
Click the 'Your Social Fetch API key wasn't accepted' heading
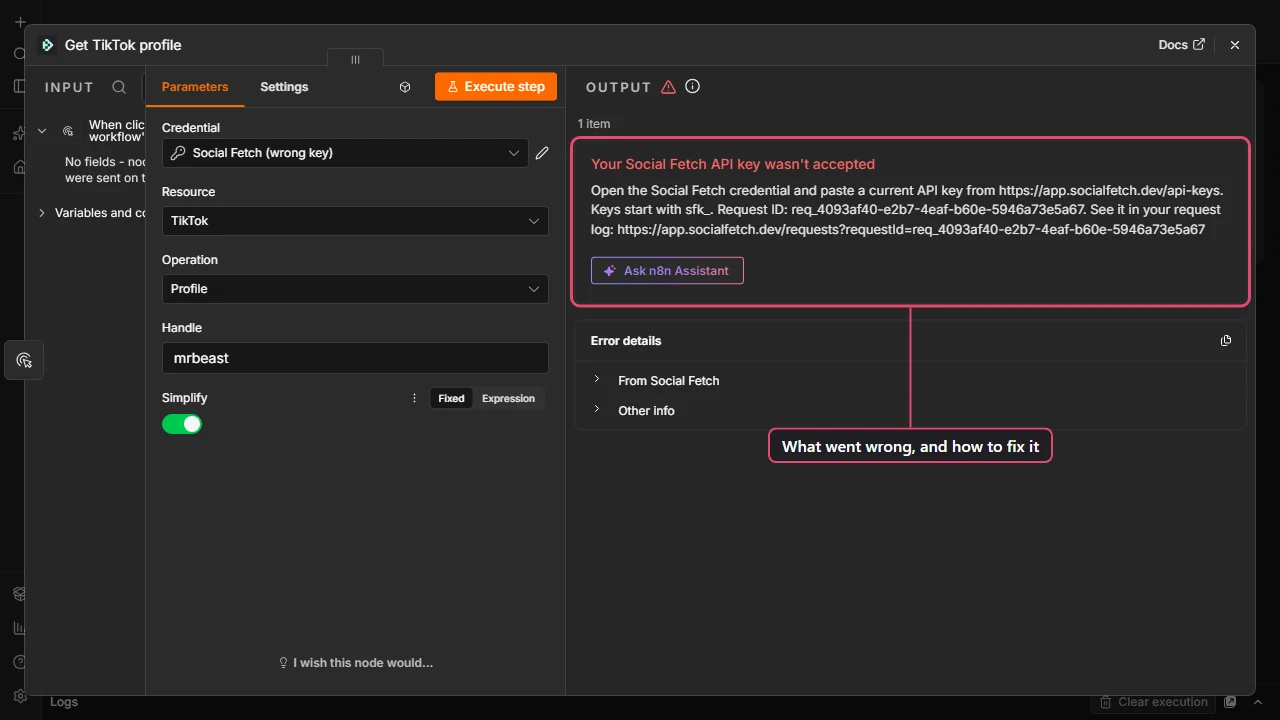point(733,164)
